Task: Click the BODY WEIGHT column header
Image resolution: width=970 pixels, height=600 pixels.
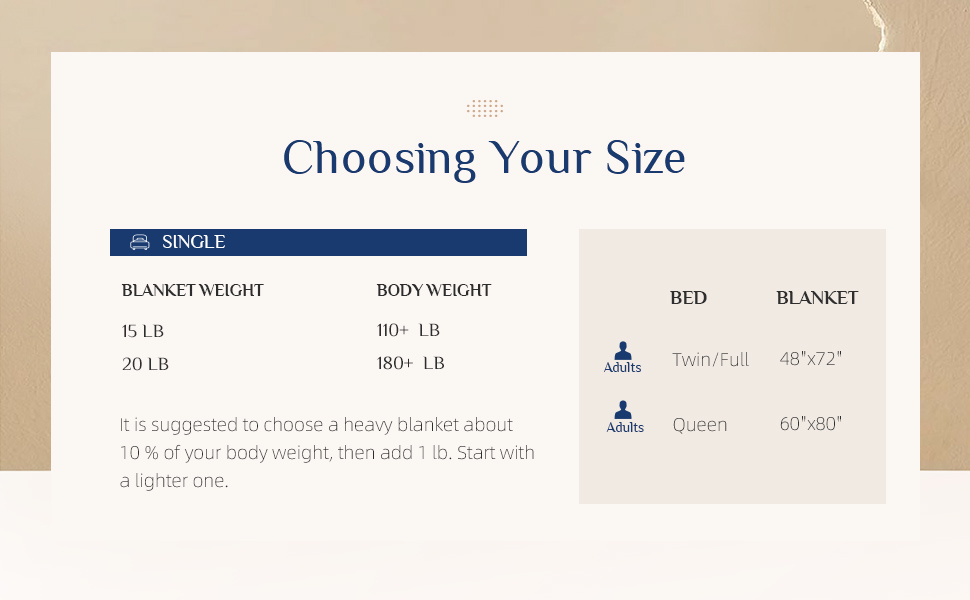Action: pyautogui.click(x=434, y=291)
